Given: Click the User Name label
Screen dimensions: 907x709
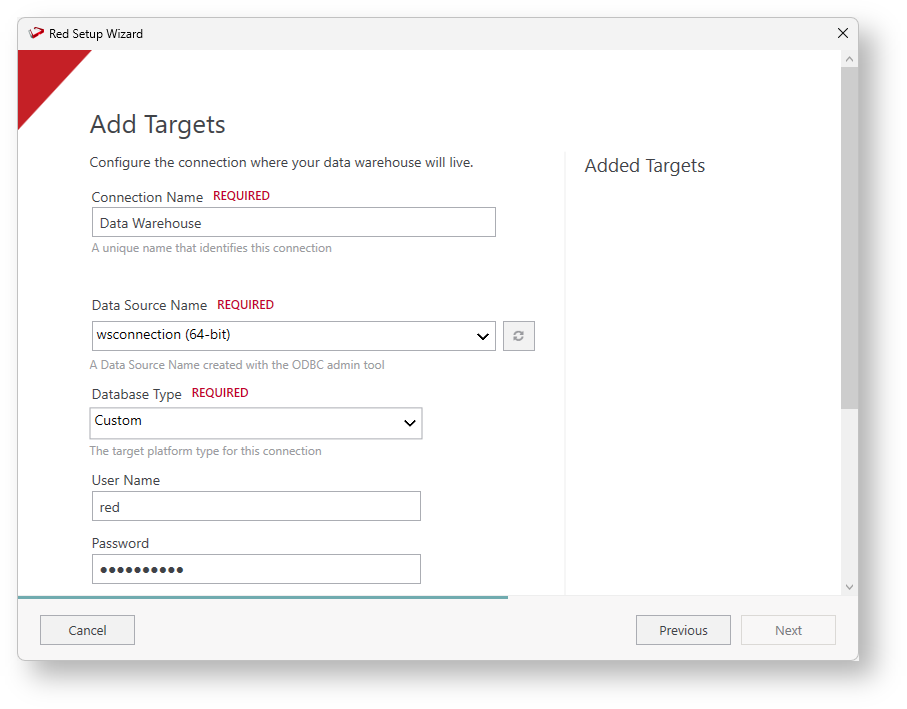Looking at the screenshot, I should pos(126,480).
